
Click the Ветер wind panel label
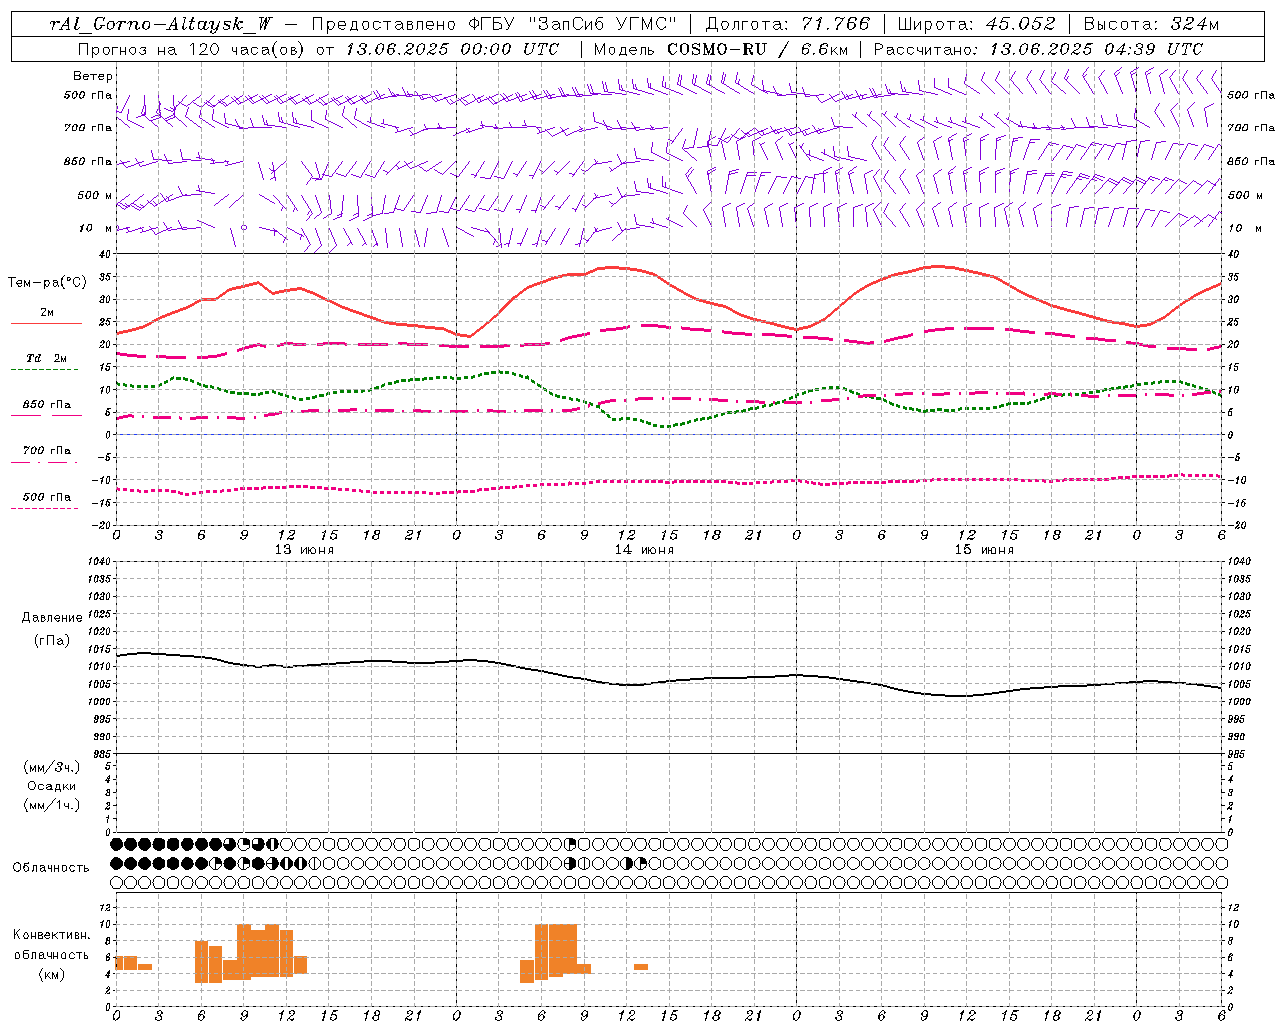pos(93,76)
